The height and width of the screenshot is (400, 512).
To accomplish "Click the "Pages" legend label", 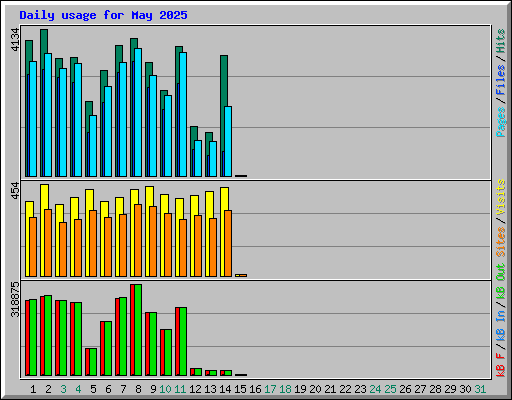I will click(x=501, y=122).
